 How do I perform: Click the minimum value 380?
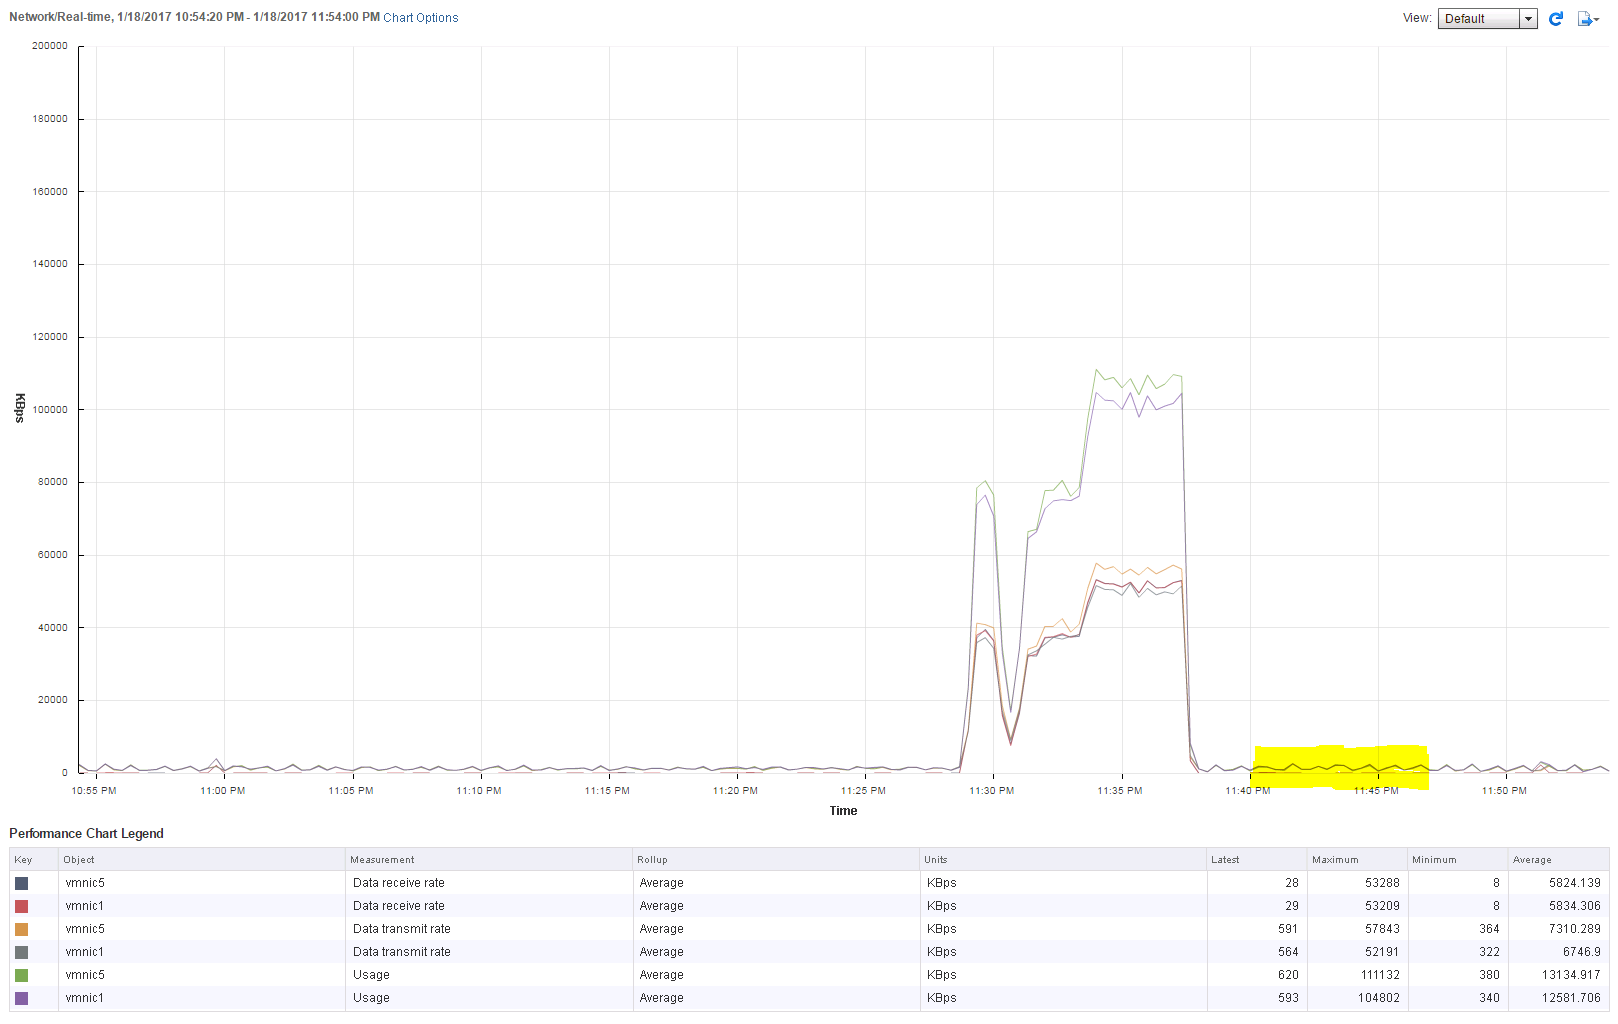tap(1489, 975)
